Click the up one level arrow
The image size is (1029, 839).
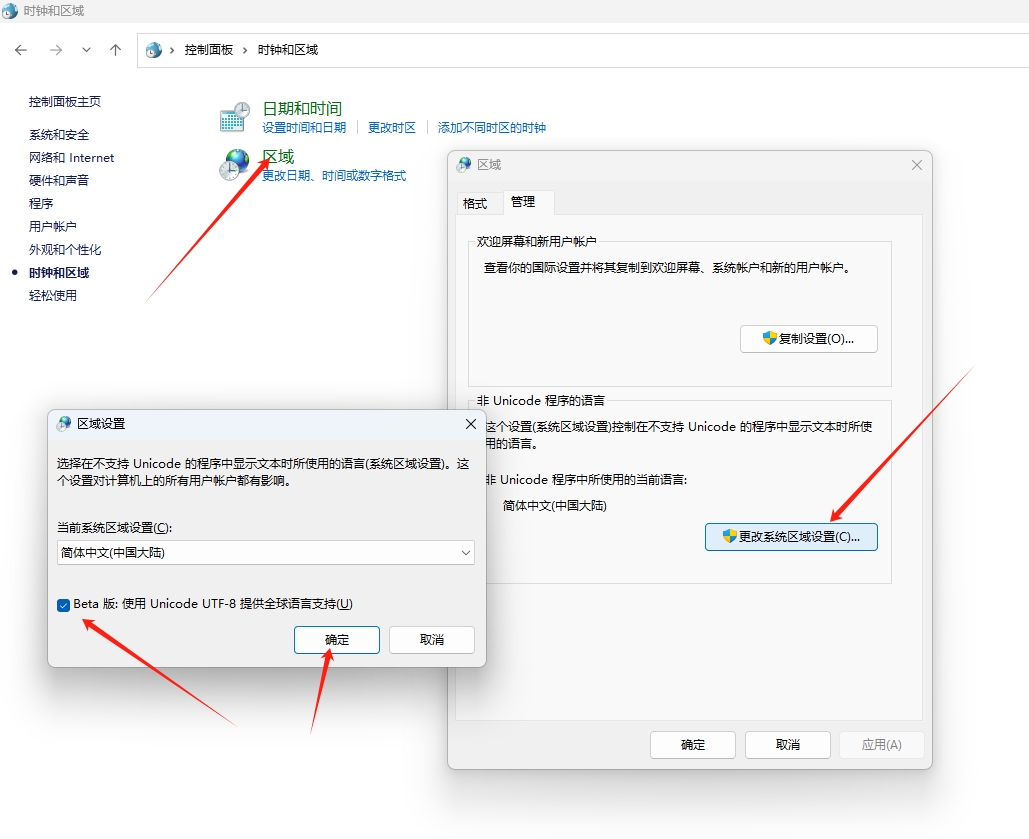[x=116, y=50]
